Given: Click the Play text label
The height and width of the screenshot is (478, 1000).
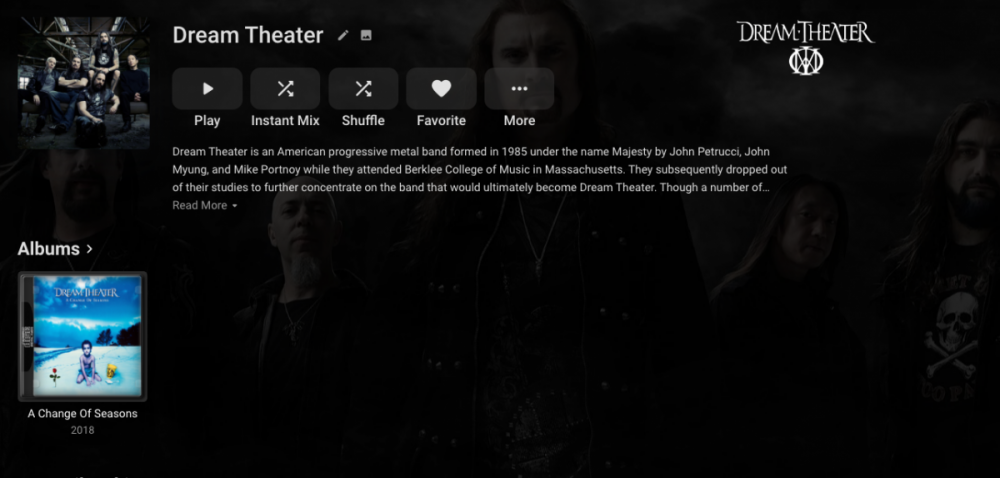Looking at the screenshot, I should pos(207,120).
